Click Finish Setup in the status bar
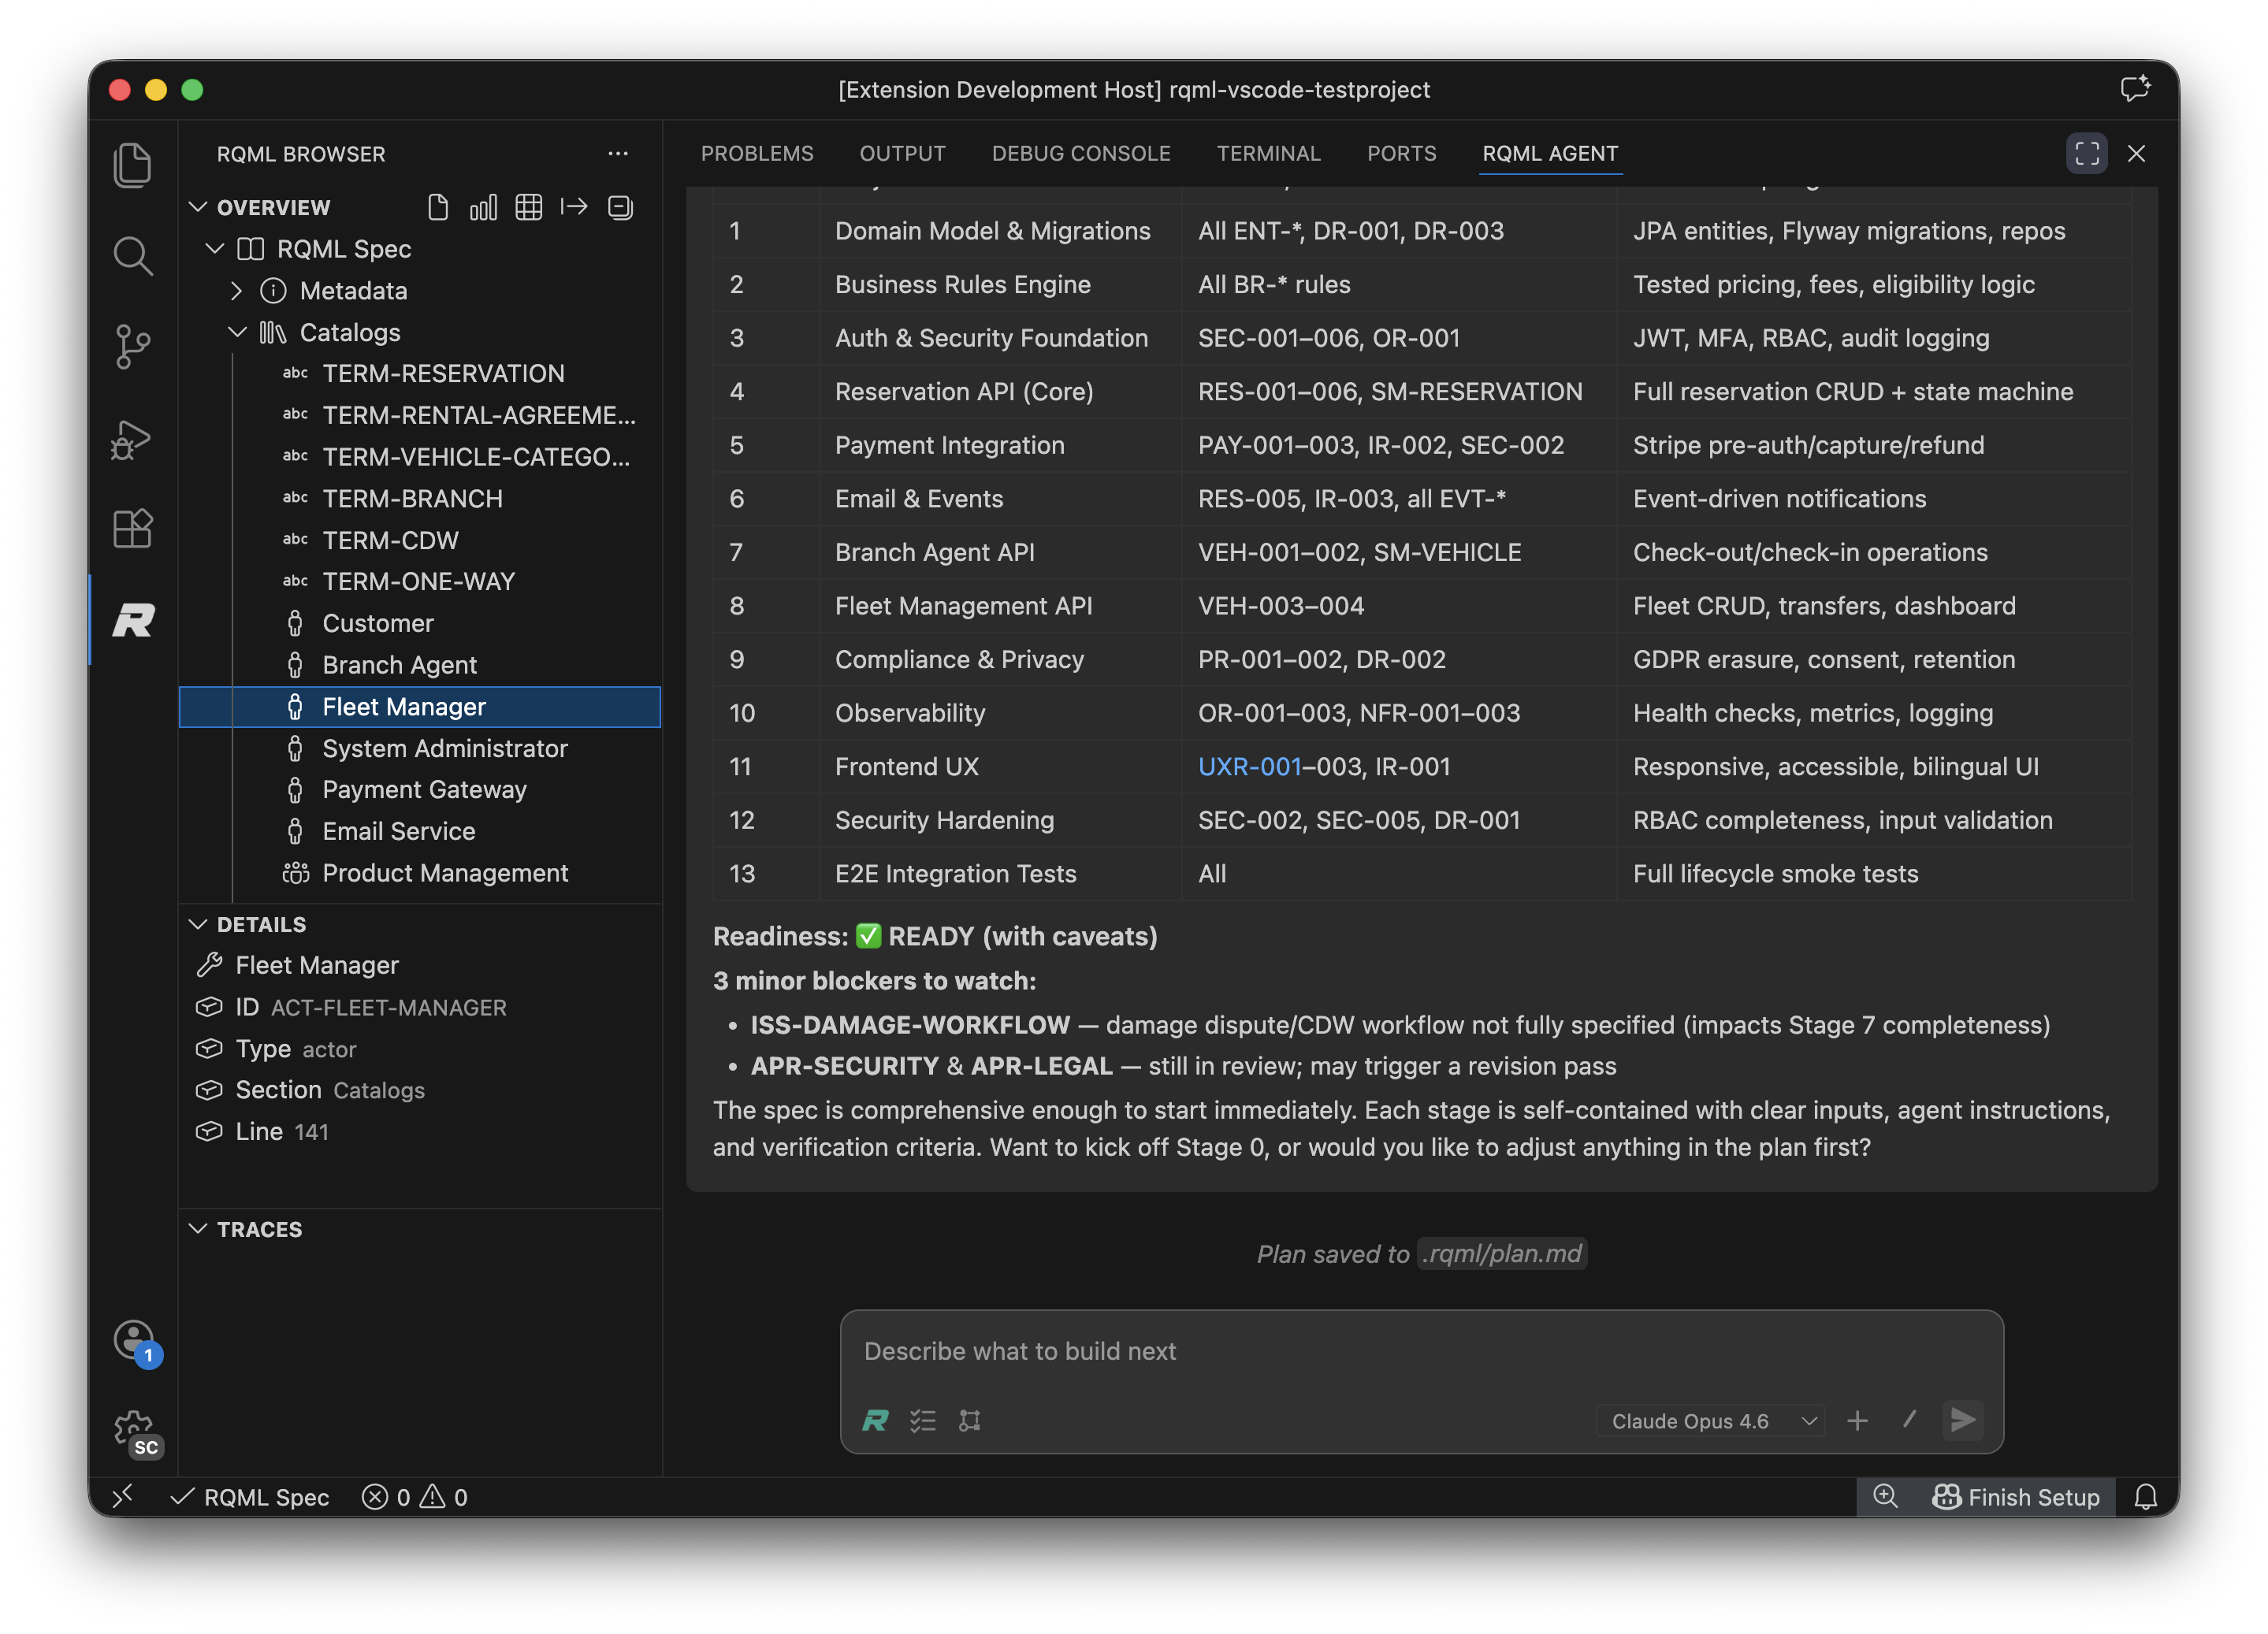 click(x=2016, y=1497)
